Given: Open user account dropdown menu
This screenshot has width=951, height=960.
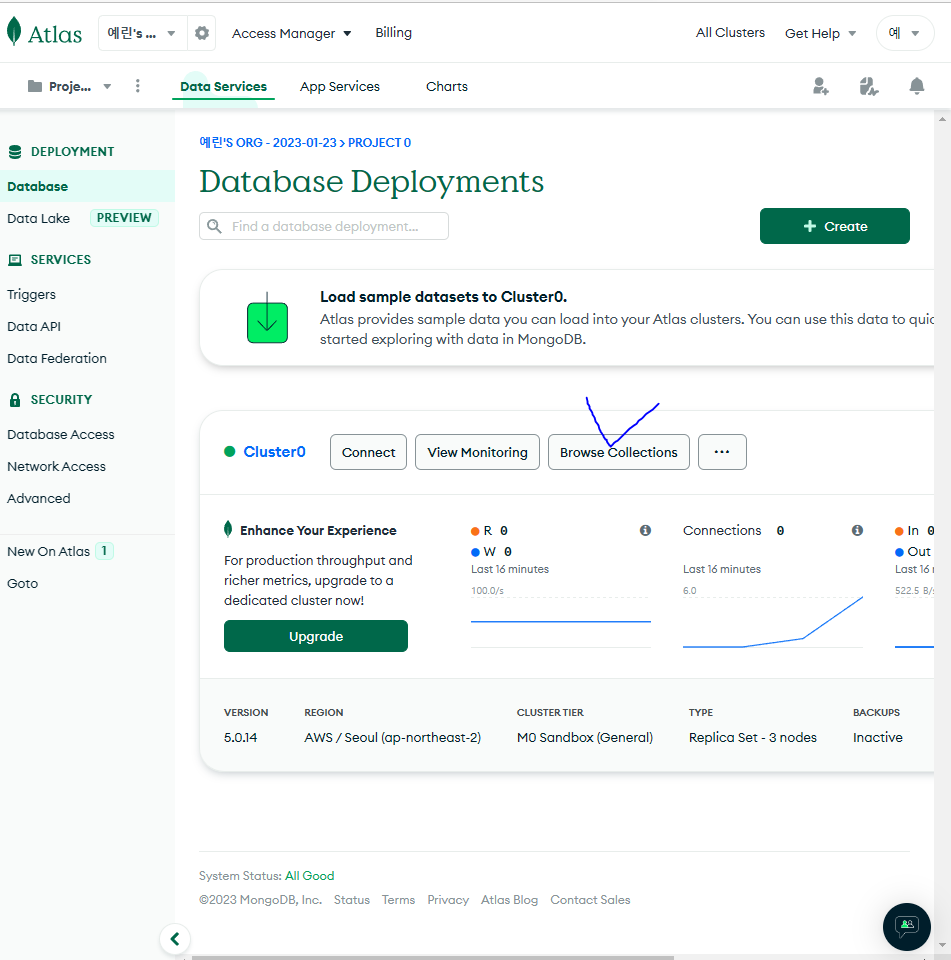Looking at the screenshot, I should click(904, 33).
